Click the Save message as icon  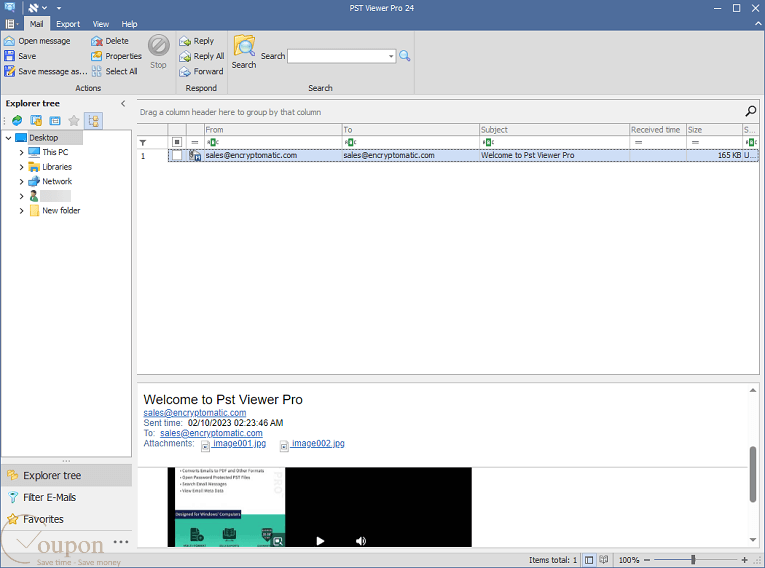click(9, 71)
